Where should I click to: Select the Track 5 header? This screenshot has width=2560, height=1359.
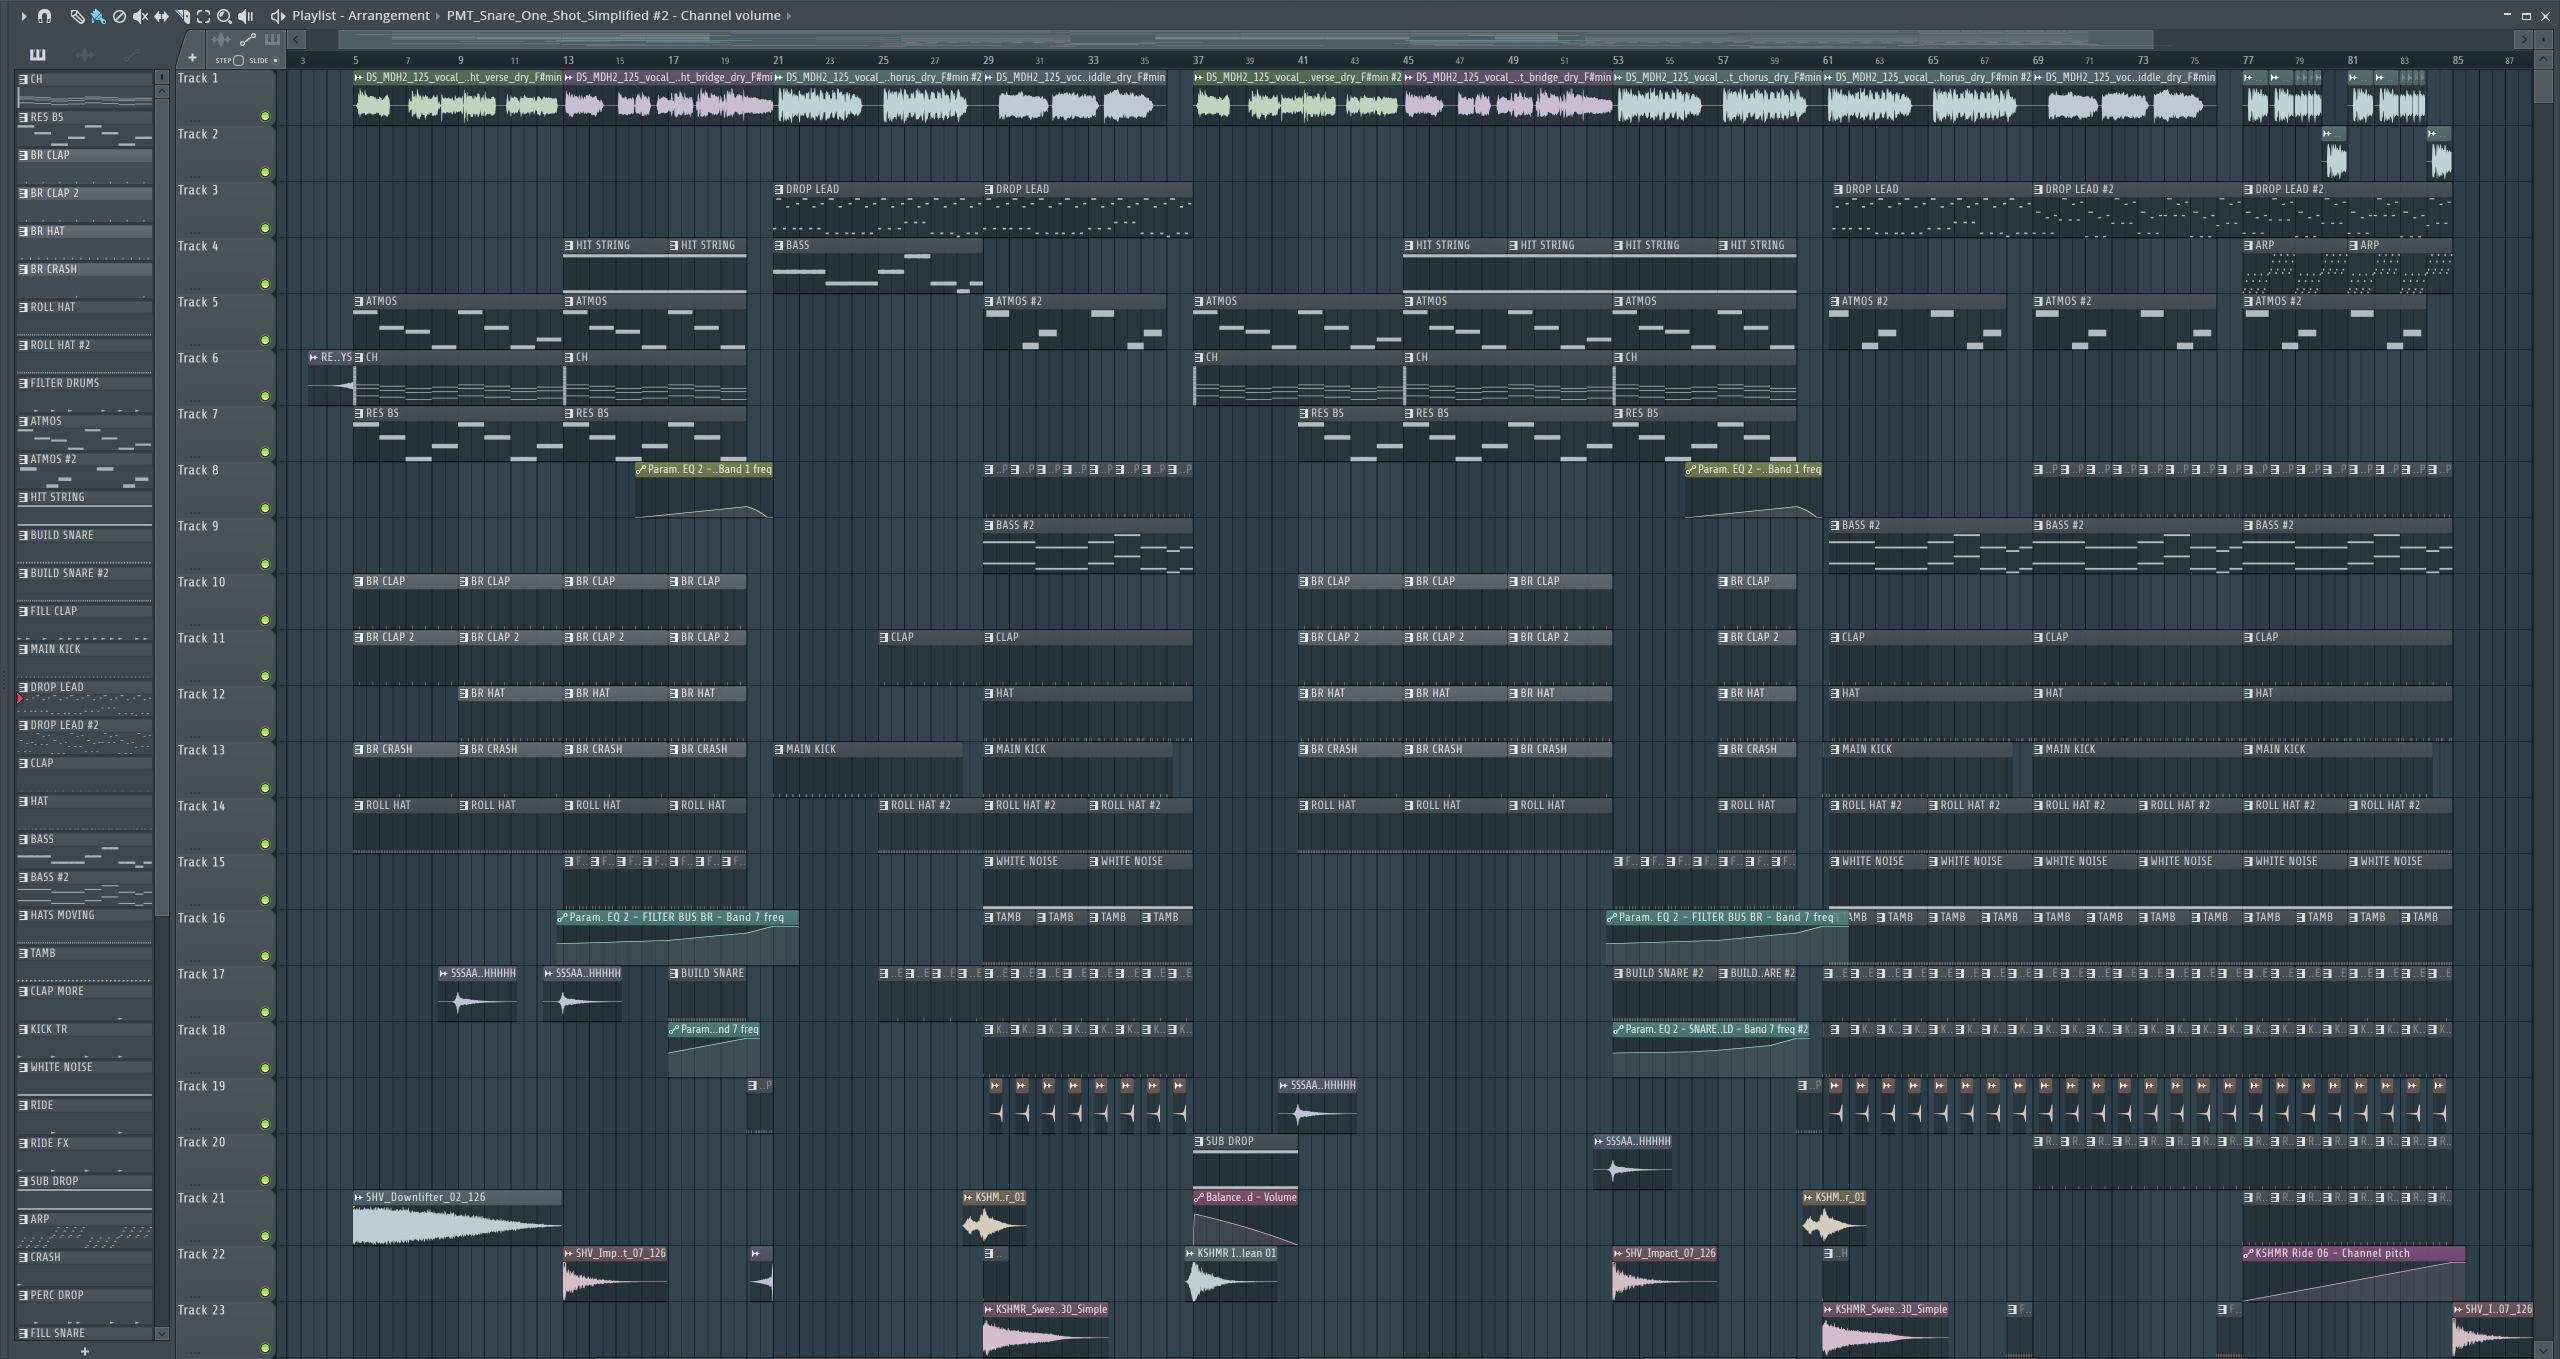point(225,321)
